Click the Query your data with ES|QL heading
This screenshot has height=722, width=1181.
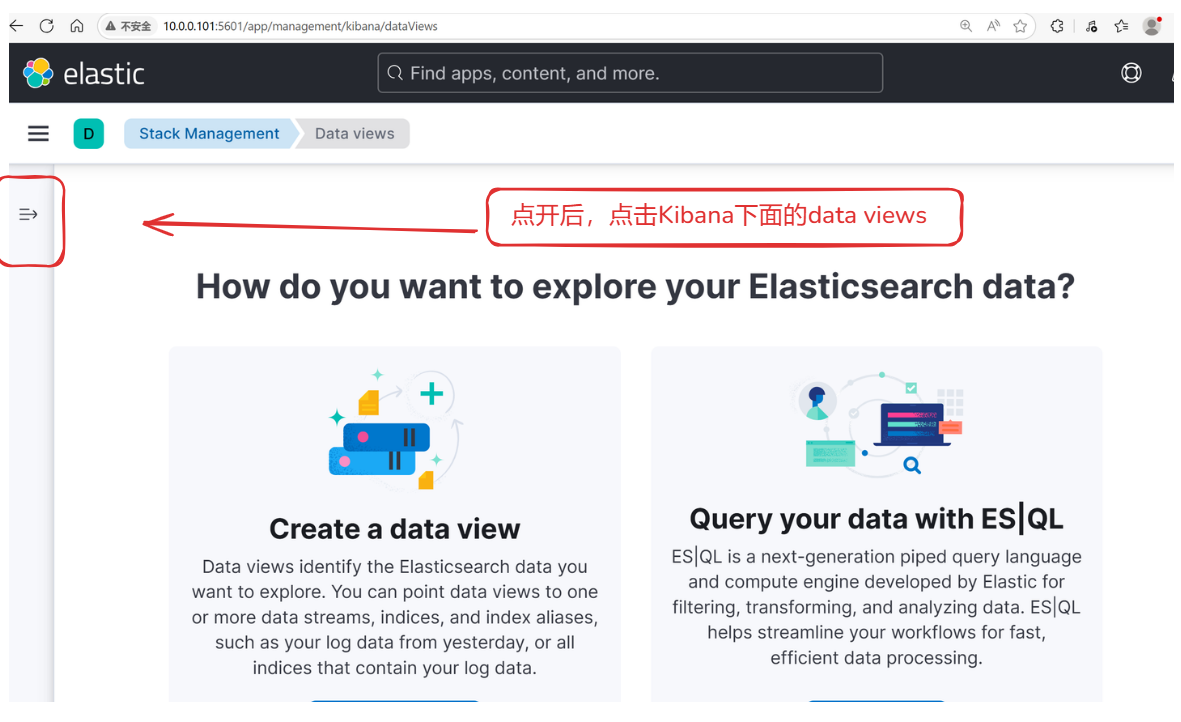(x=876, y=519)
